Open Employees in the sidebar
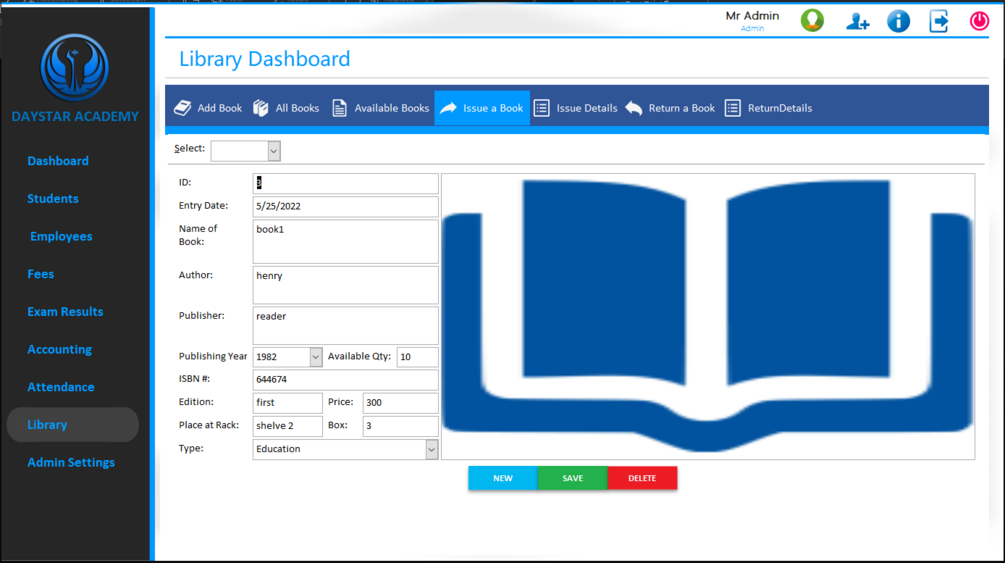The height and width of the screenshot is (563, 1005). tap(61, 237)
